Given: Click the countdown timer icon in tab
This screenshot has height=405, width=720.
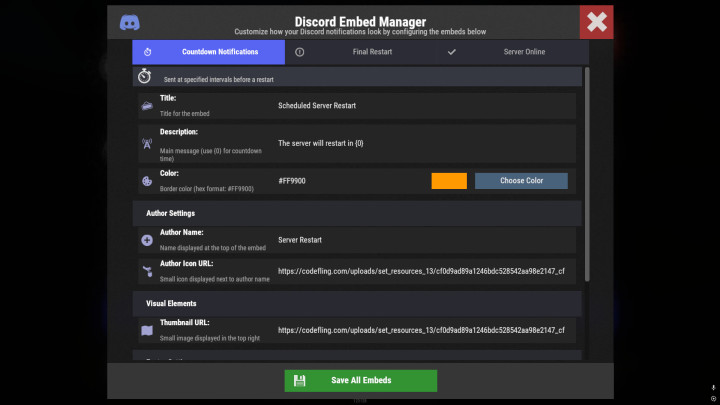Looking at the screenshot, I should tap(147, 52).
